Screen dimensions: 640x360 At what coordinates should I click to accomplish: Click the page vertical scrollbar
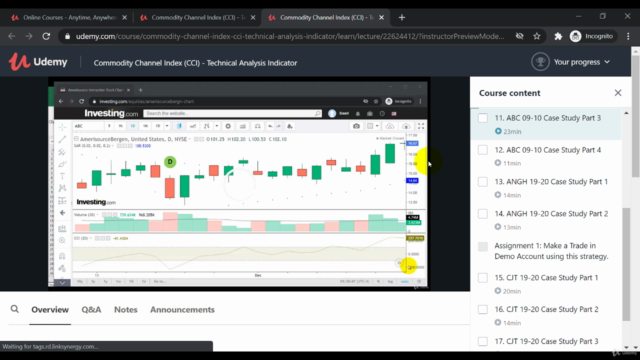636,116
